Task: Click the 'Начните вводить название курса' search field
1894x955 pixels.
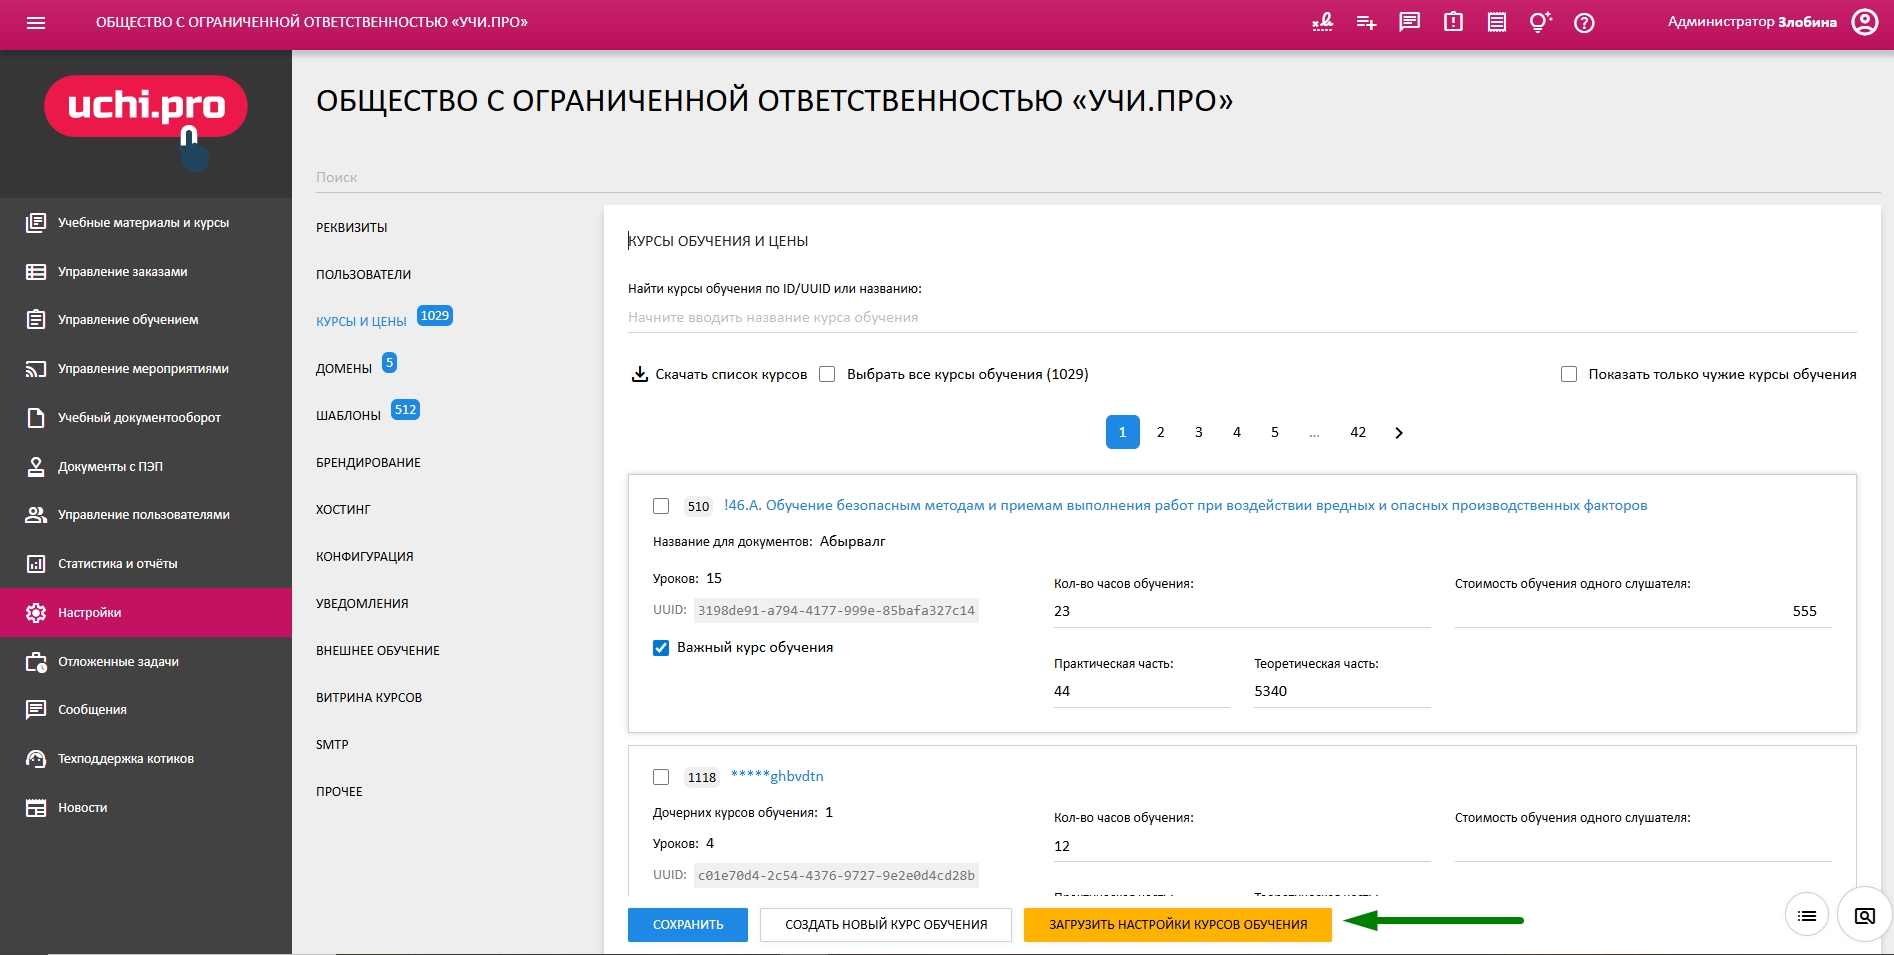Action: tap(1242, 317)
